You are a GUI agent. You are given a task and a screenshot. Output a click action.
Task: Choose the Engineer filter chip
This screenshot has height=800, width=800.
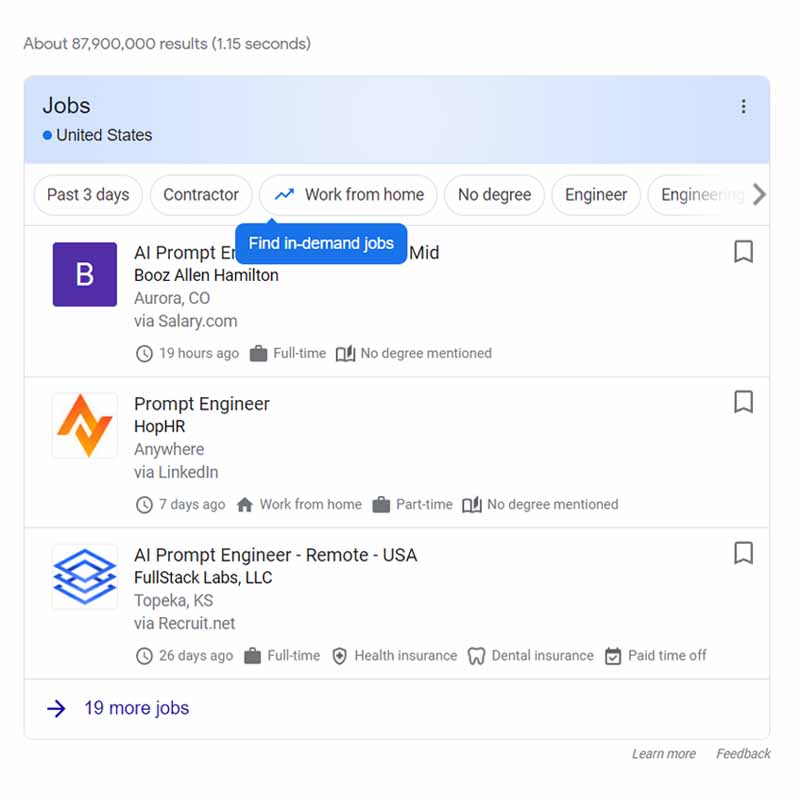pyautogui.click(x=596, y=195)
